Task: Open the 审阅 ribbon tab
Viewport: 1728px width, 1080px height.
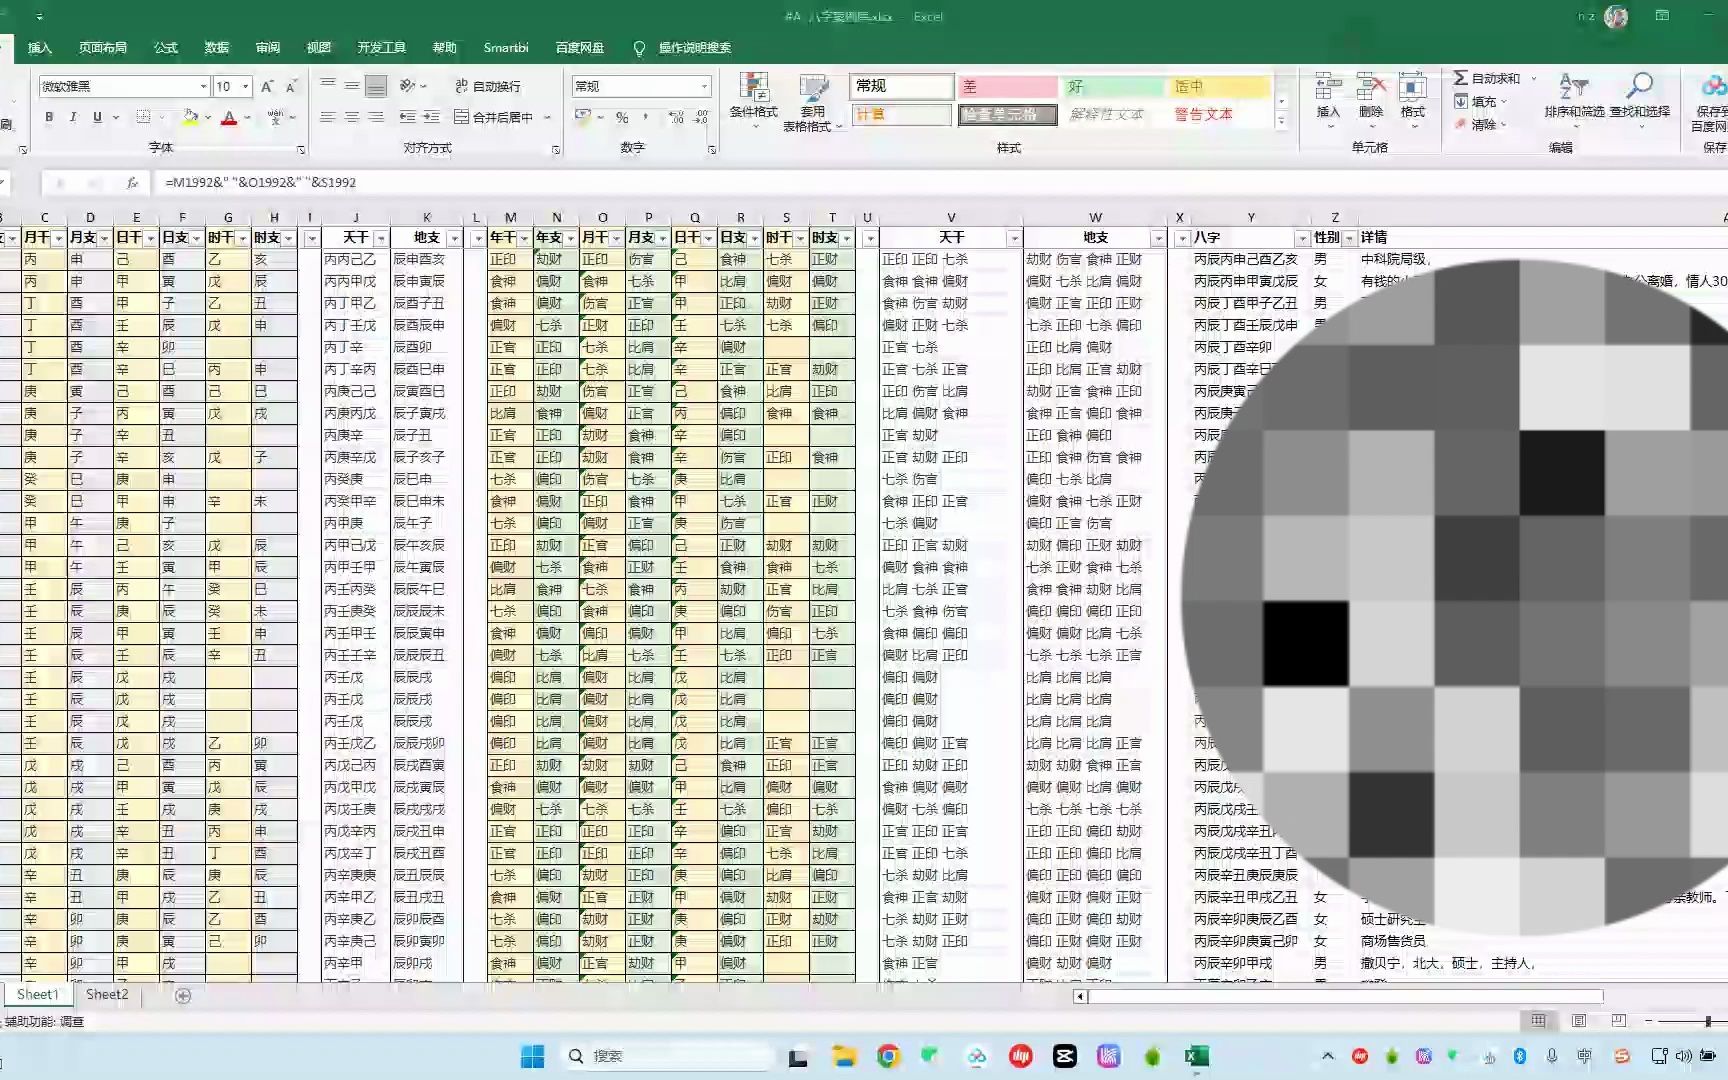Action: pyautogui.click(x=268, y=47)
